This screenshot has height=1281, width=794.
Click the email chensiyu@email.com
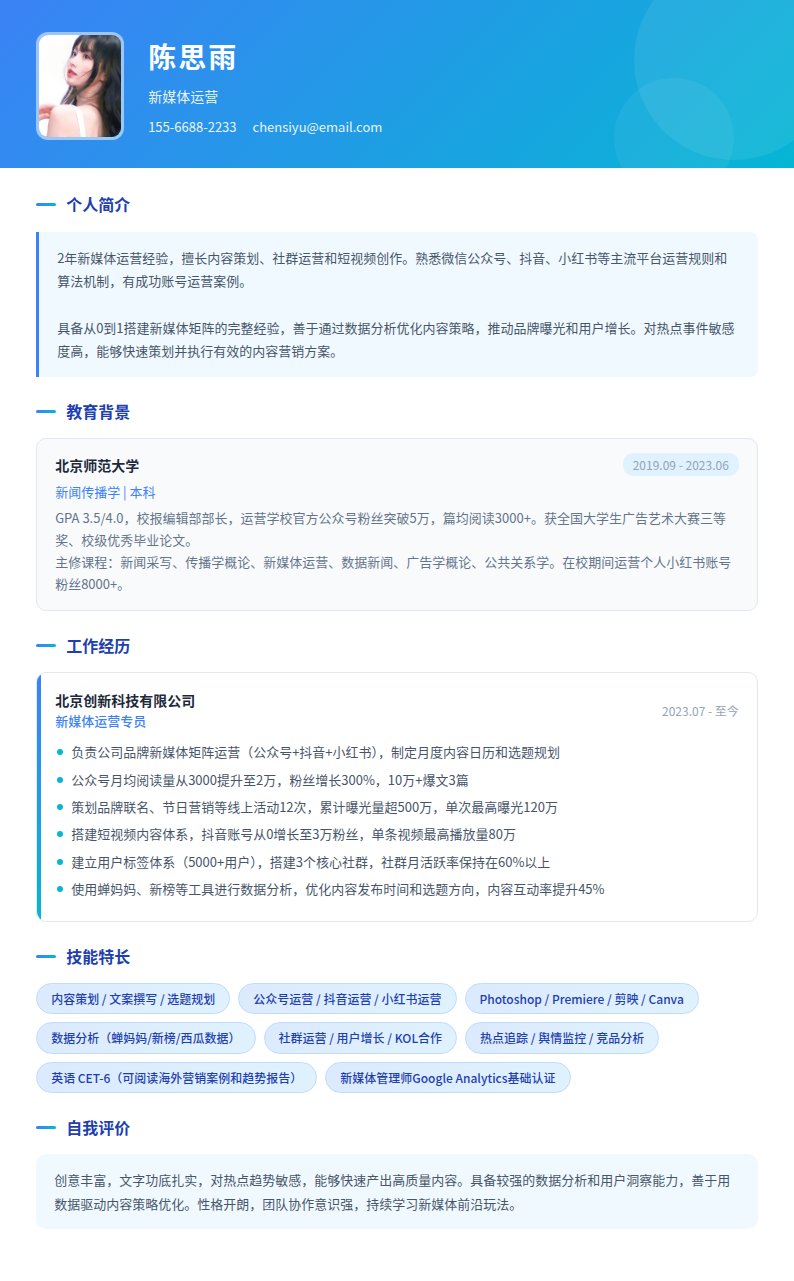click(317, 127)
